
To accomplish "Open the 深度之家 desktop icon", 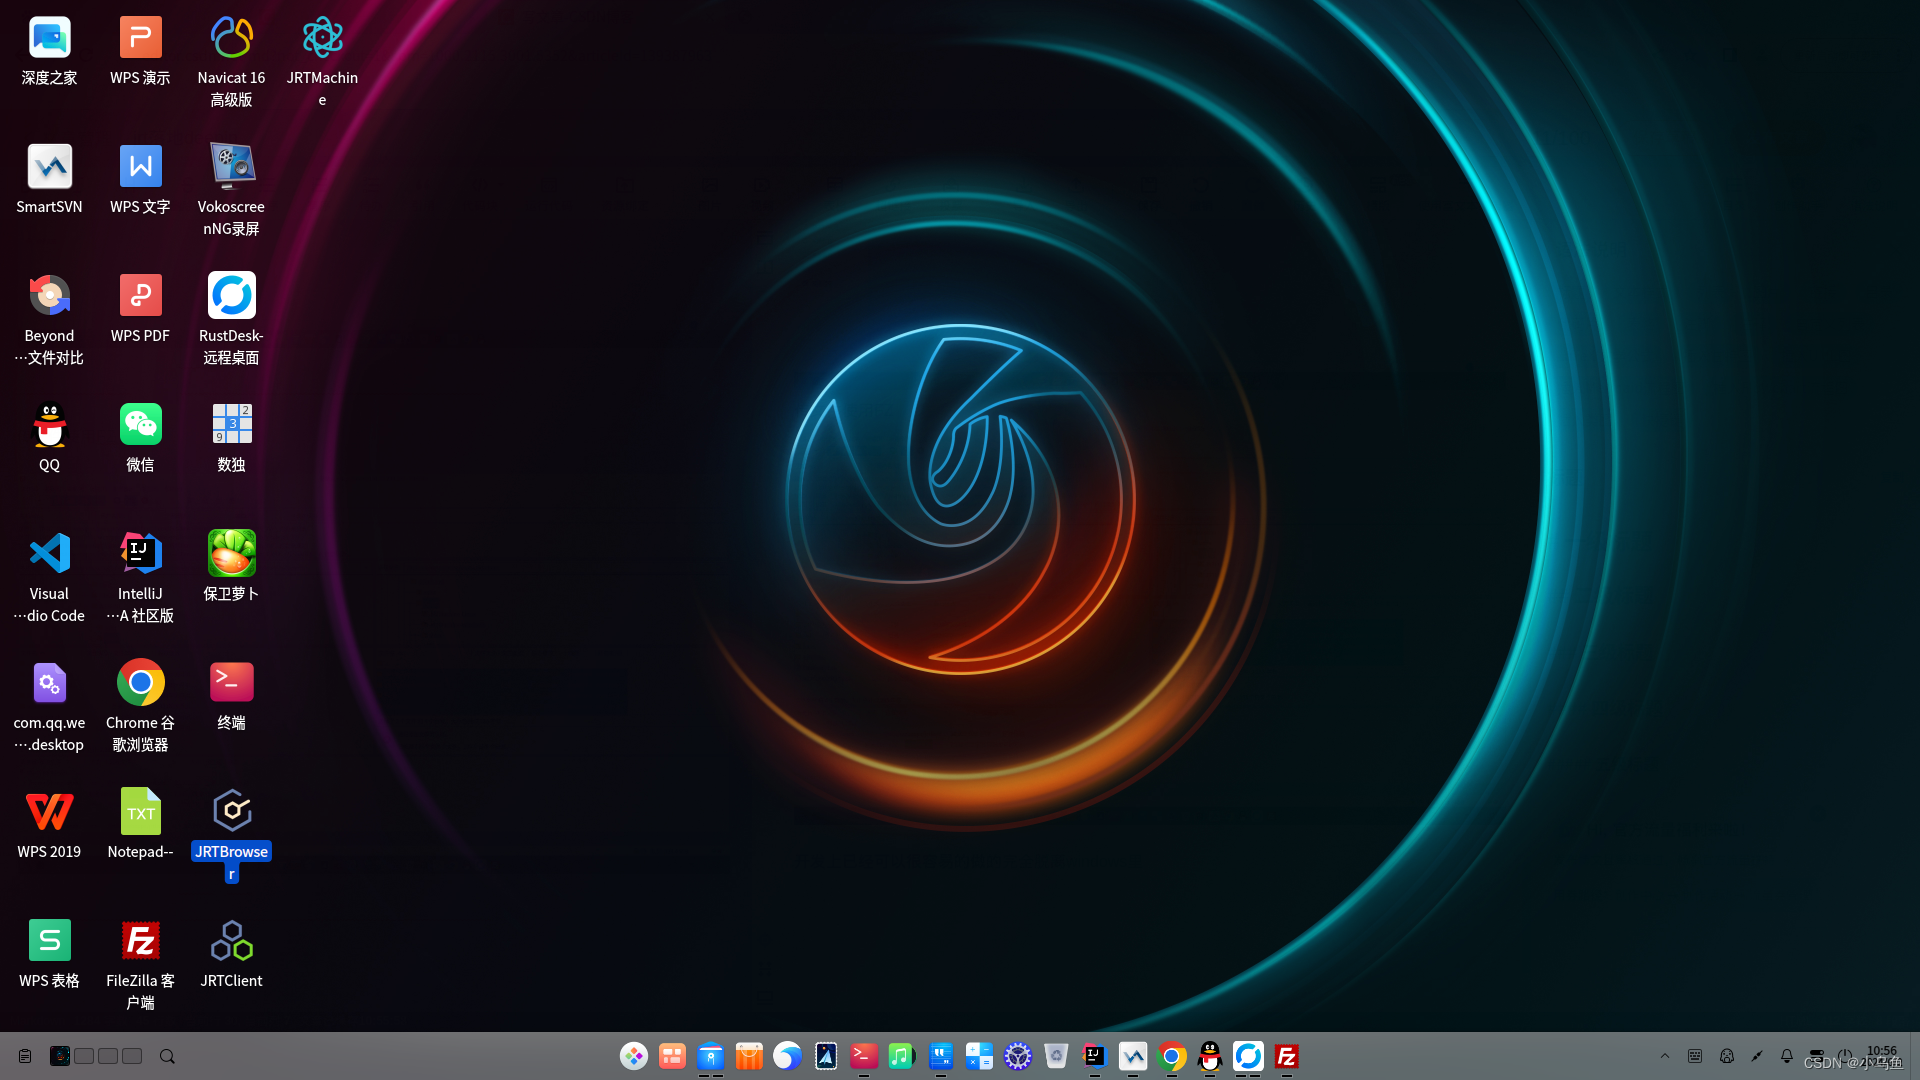I will click(x=49, y=52).
